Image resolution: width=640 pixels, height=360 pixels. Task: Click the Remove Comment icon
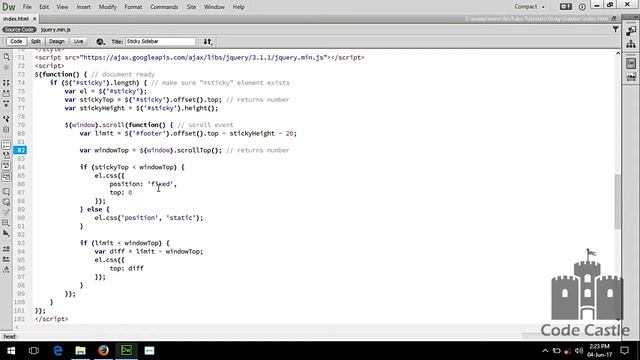pos(6,202)
